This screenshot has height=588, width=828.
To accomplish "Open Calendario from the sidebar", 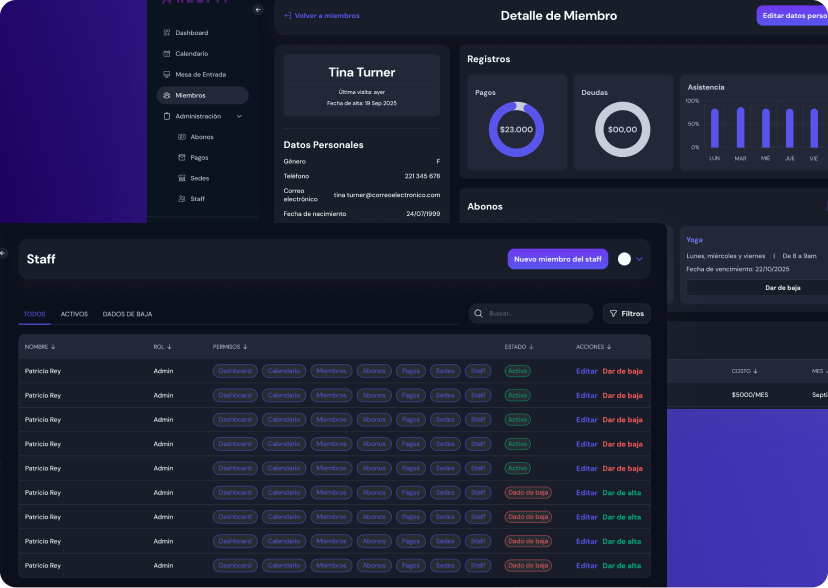I will point(191,54).
